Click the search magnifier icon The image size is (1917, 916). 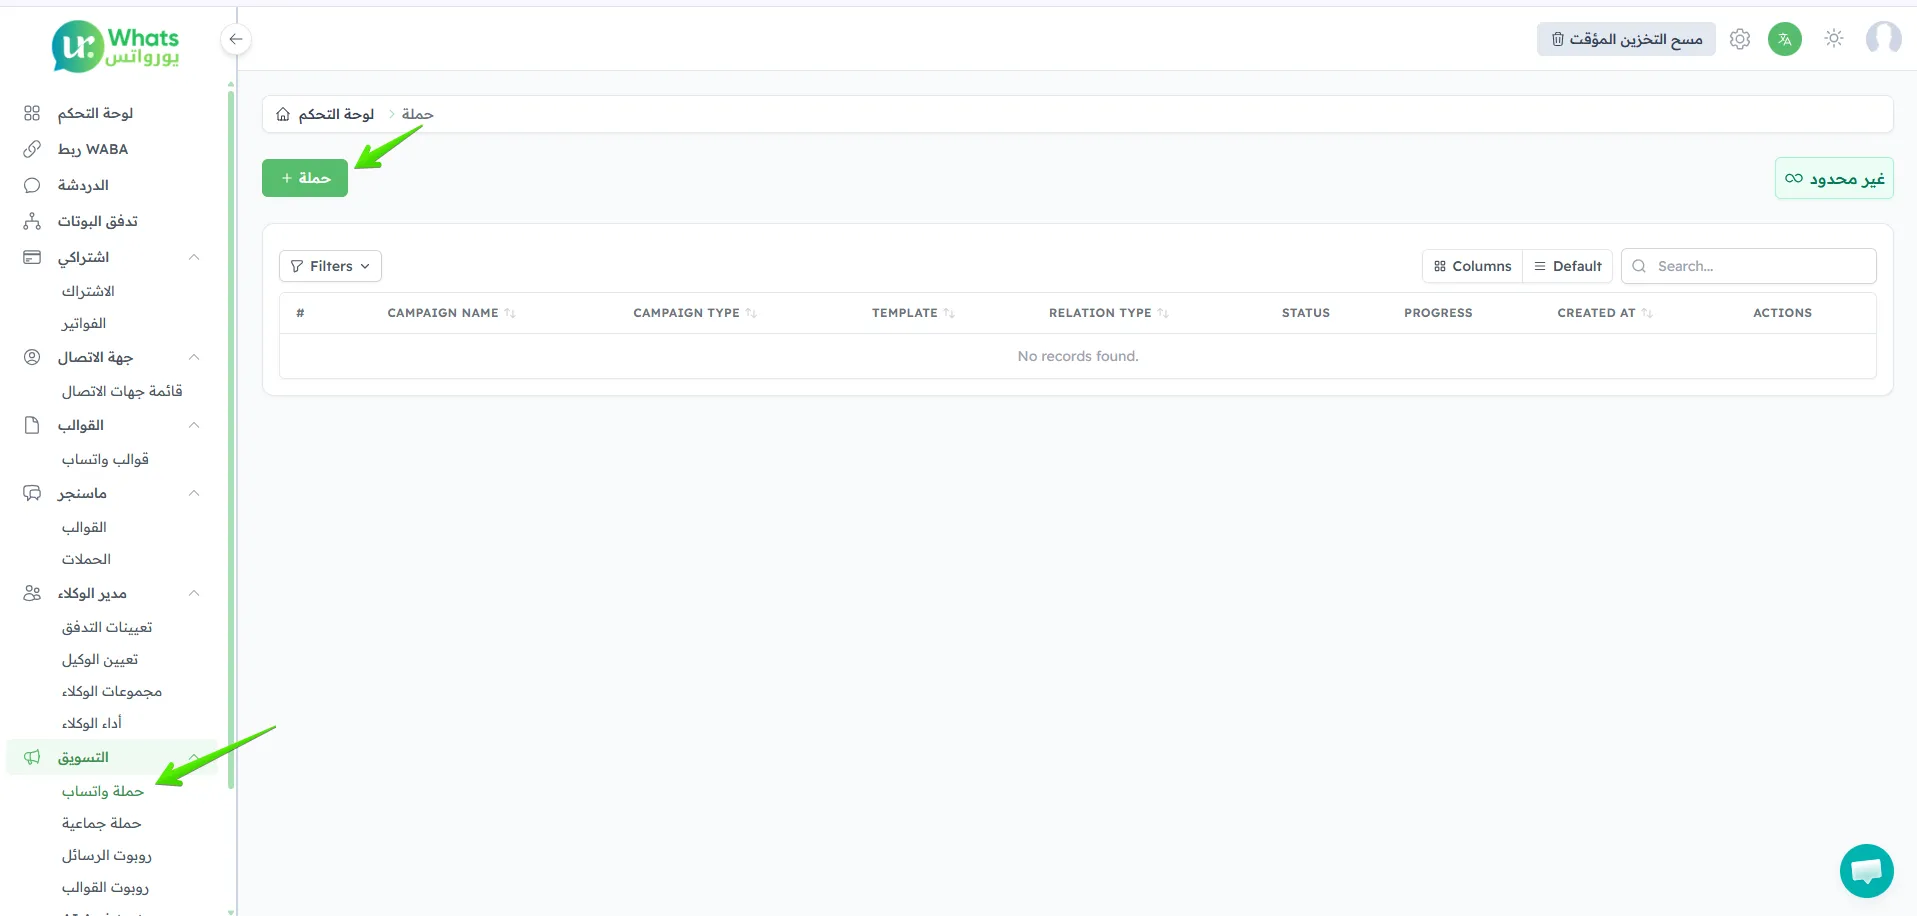point(1639,266)
